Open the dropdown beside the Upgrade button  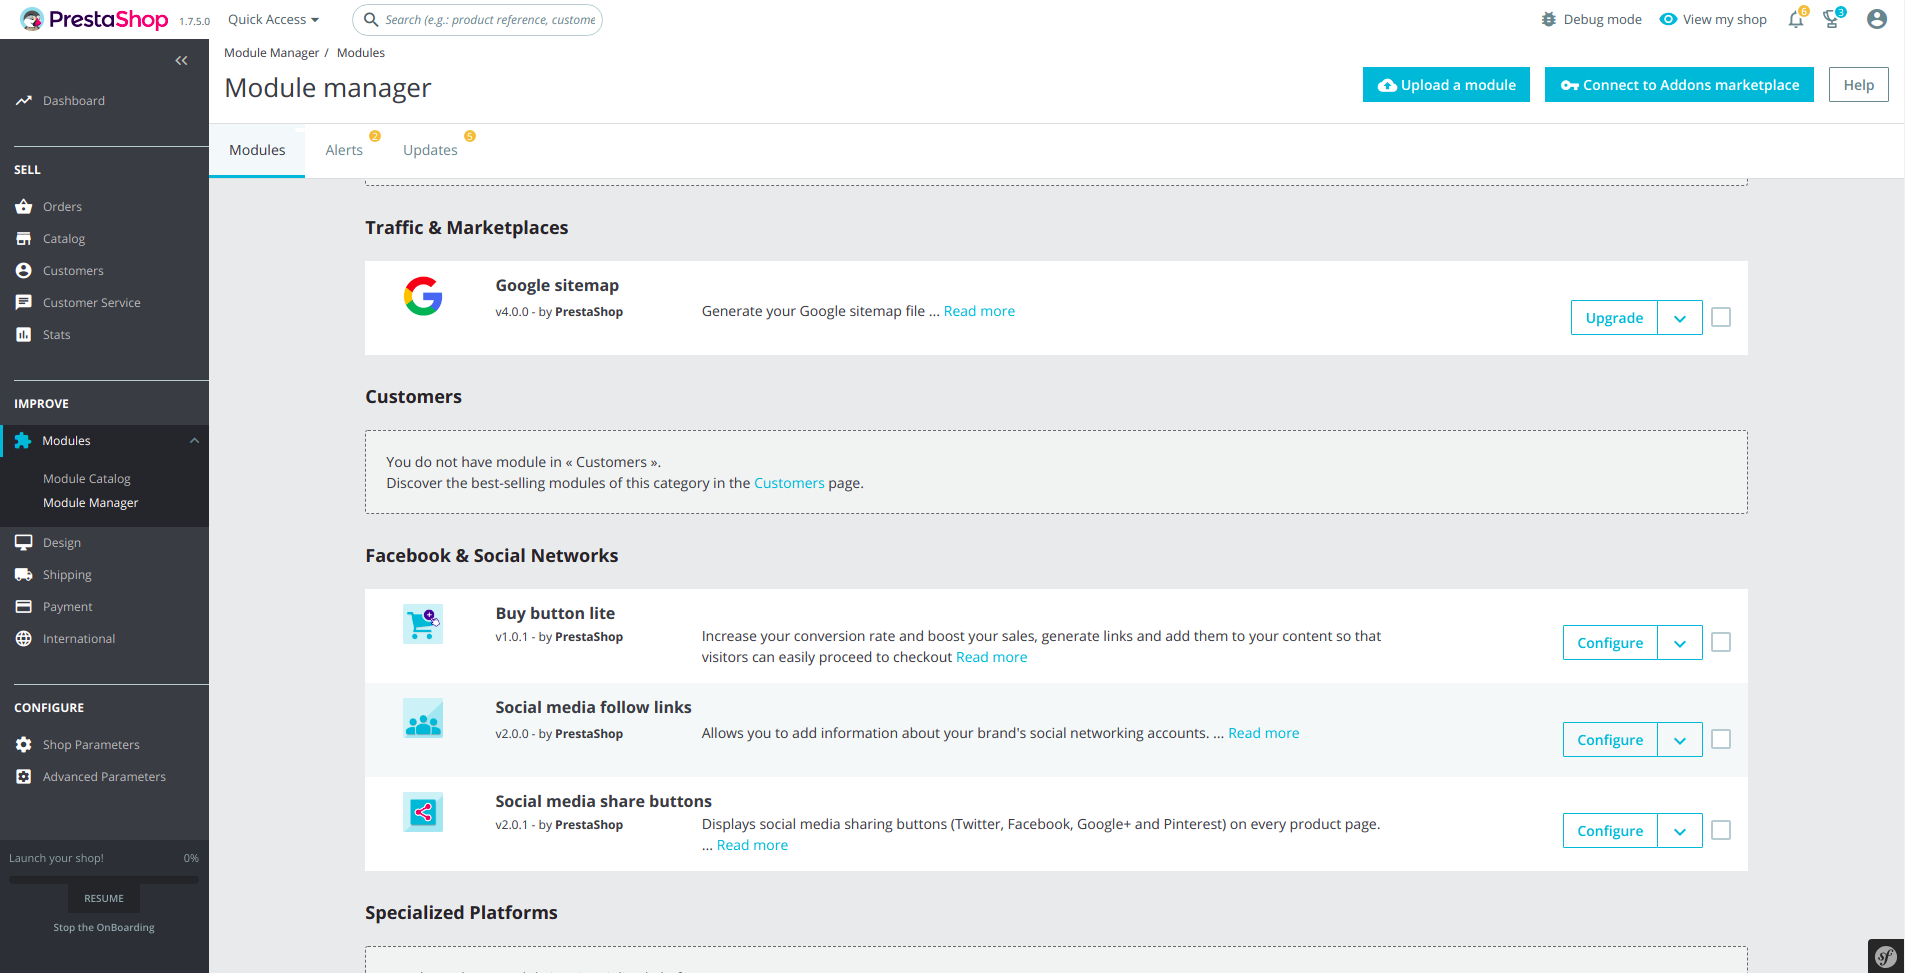(1680, 317)
